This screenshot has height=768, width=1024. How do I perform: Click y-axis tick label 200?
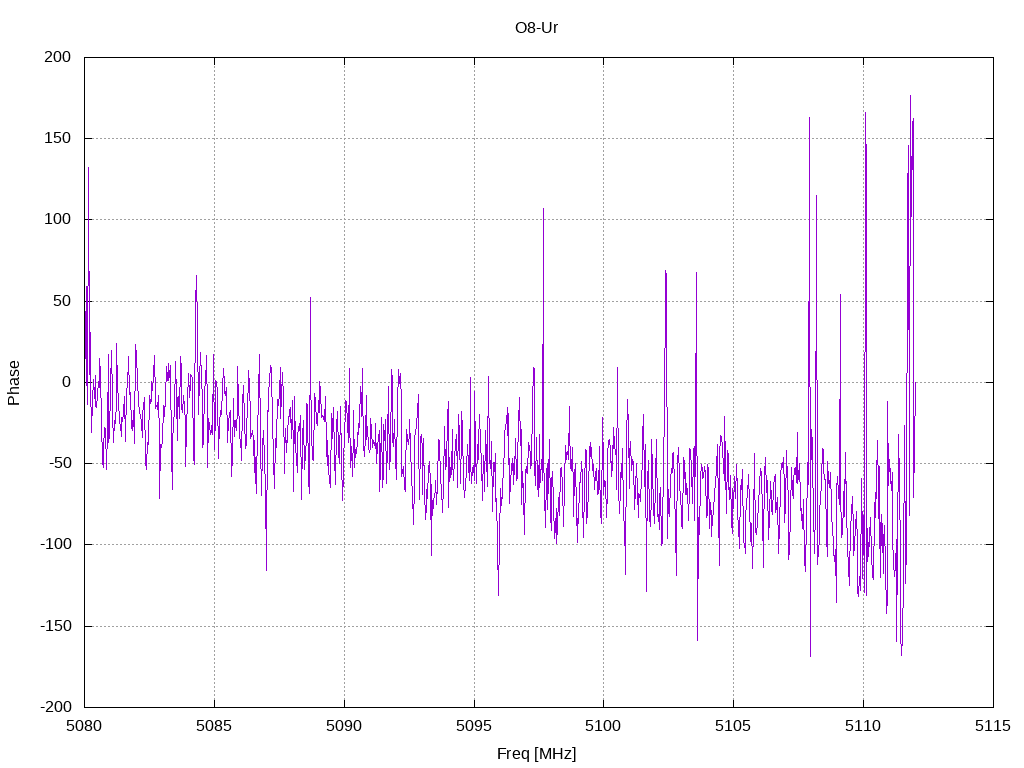[57, 57]
